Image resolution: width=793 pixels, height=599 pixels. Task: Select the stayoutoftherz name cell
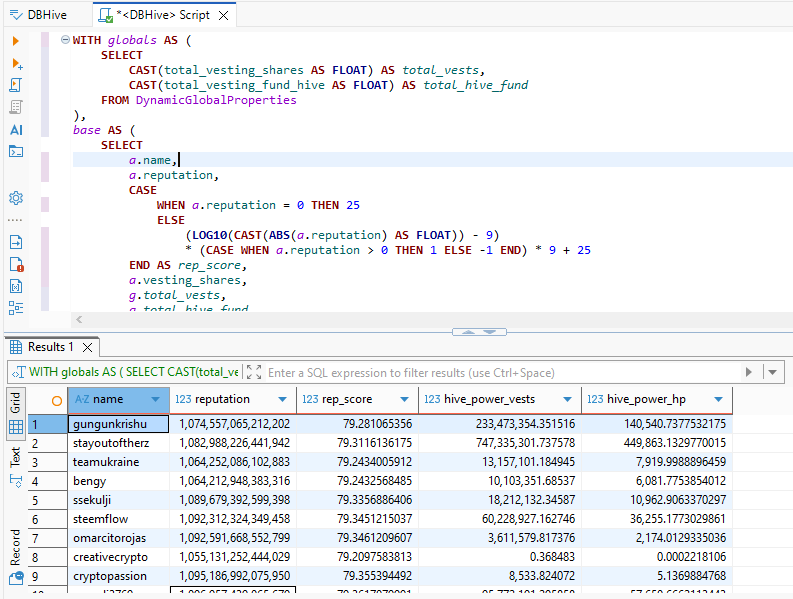coord(118,443)
